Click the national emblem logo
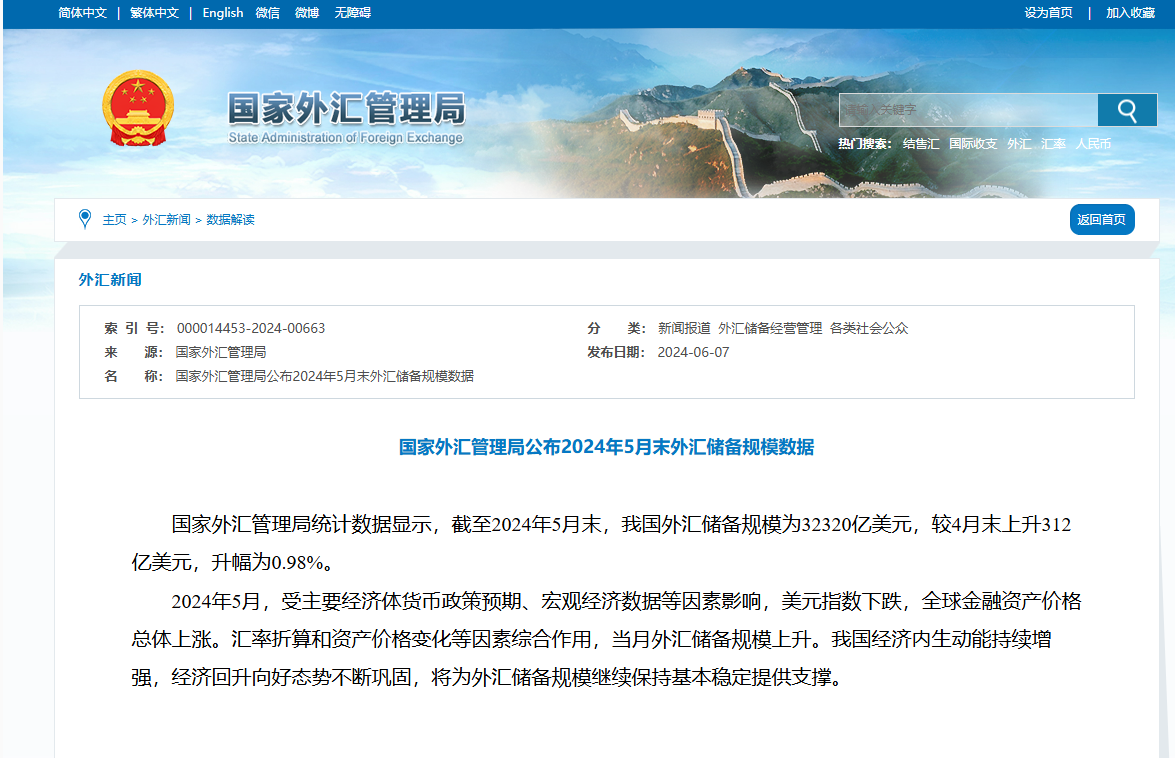This screenshot has width=1175, height=758. tap(138, 108)
